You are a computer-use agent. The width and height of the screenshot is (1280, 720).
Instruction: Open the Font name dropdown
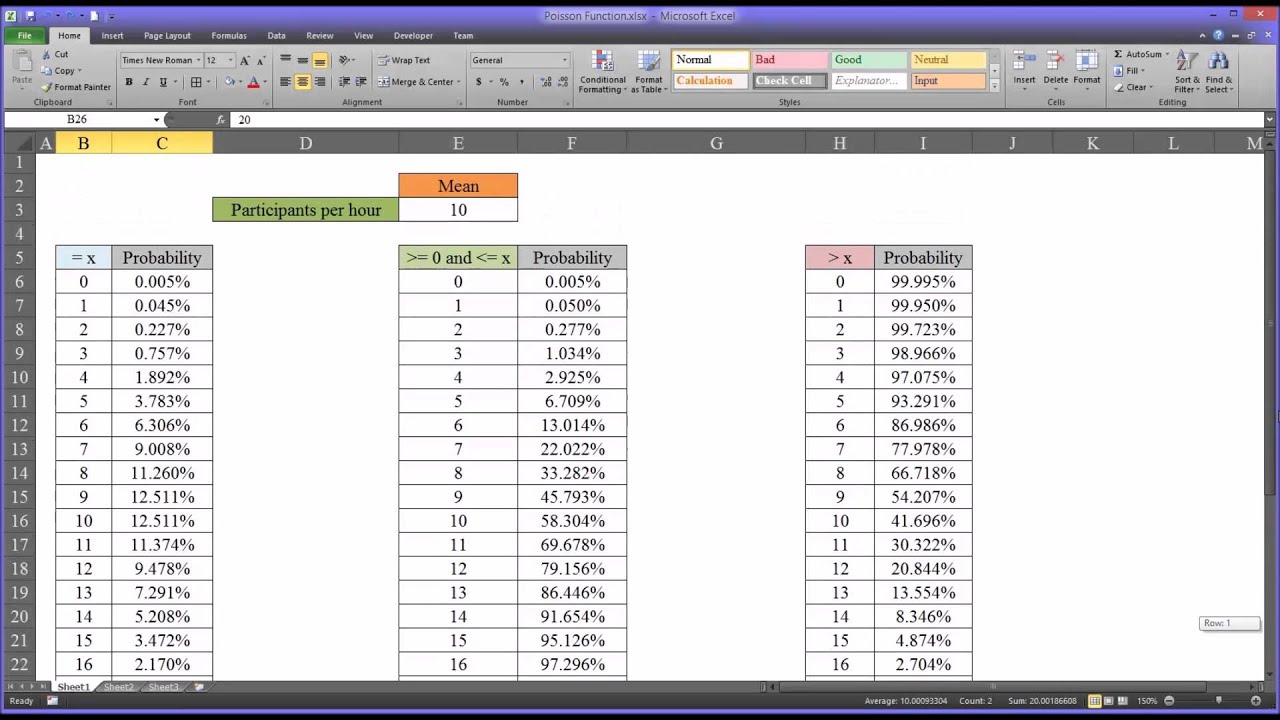pyautogui.click(x=200, y=60)
